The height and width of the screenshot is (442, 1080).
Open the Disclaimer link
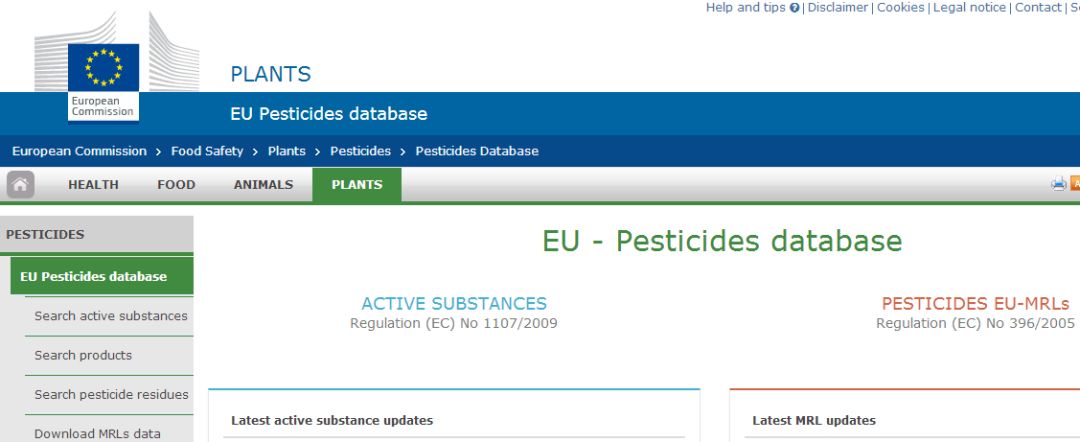tap(838, 8)
